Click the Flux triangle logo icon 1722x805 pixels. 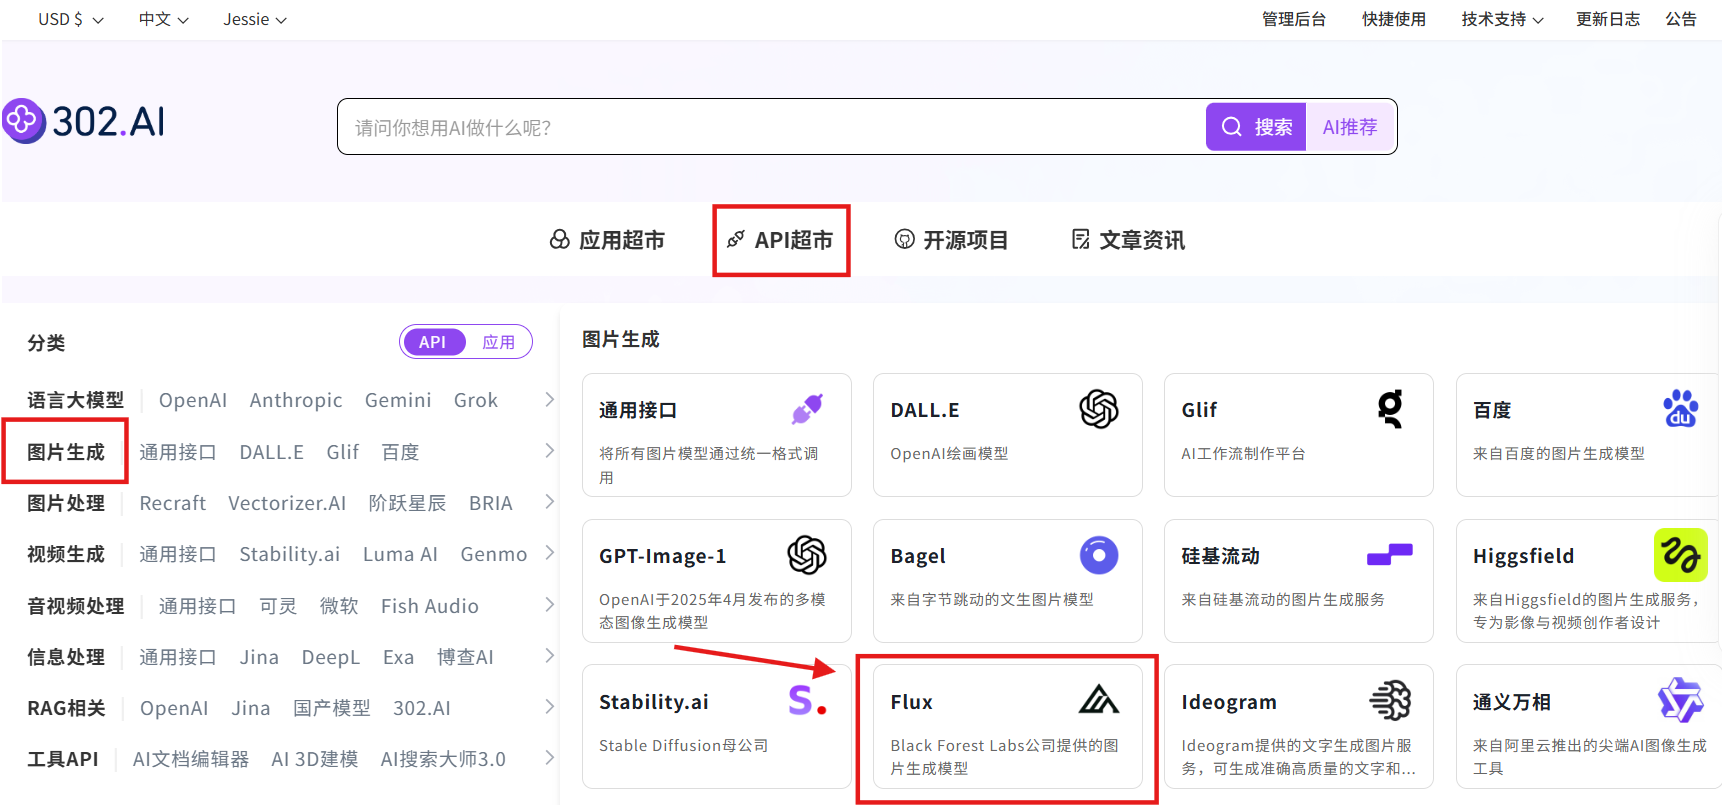(x=1098, y=699)
